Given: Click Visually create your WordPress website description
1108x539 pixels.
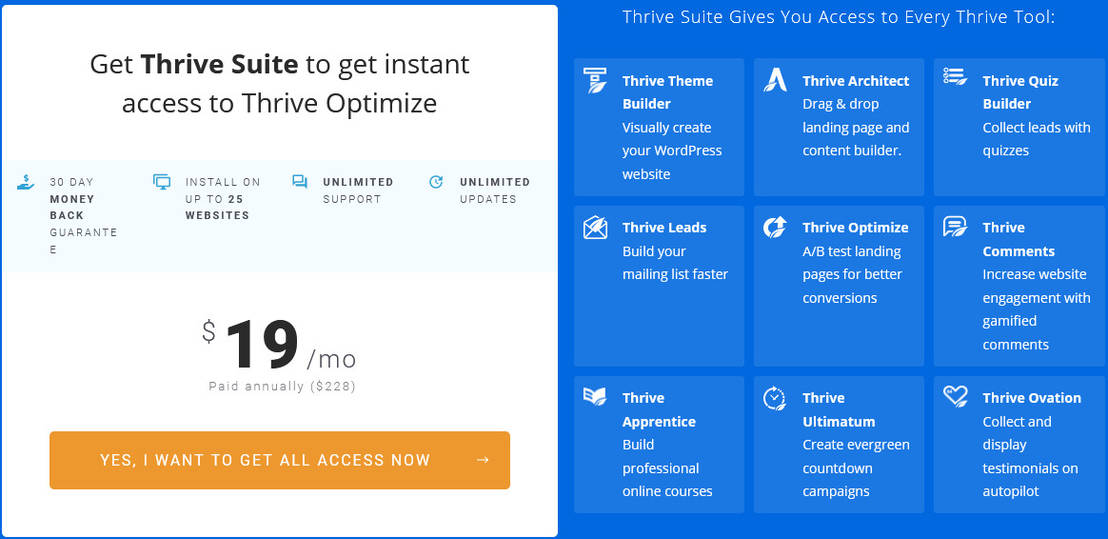Looking at the screenshot, I should coord(672,150).
